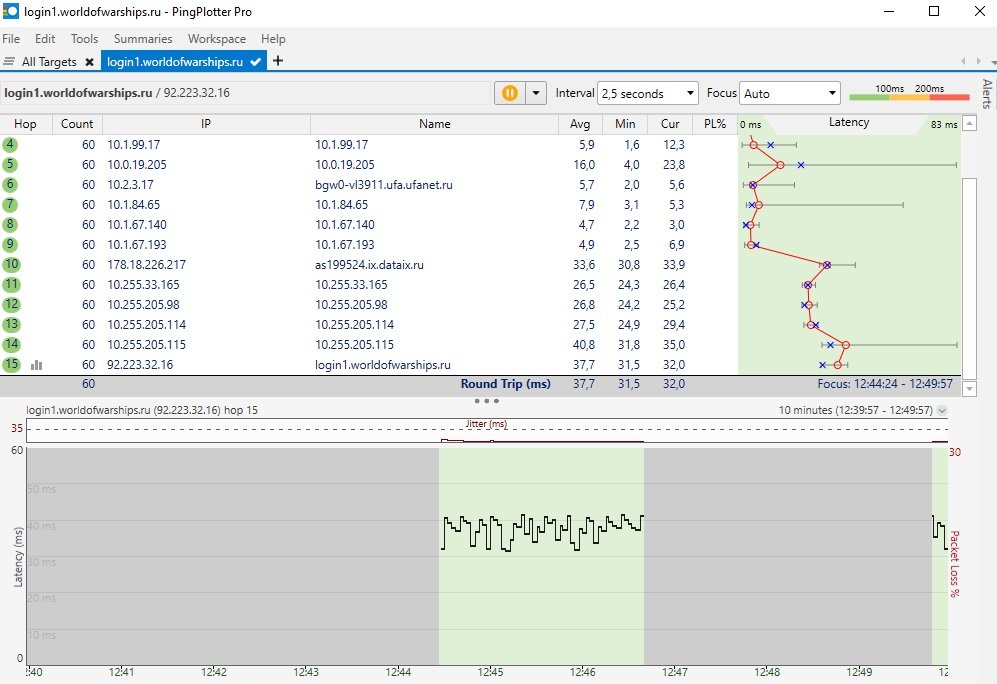Click the tab scroll right arrow
Image resolution: width=997 pixels, height=684 pixels.
980,62
